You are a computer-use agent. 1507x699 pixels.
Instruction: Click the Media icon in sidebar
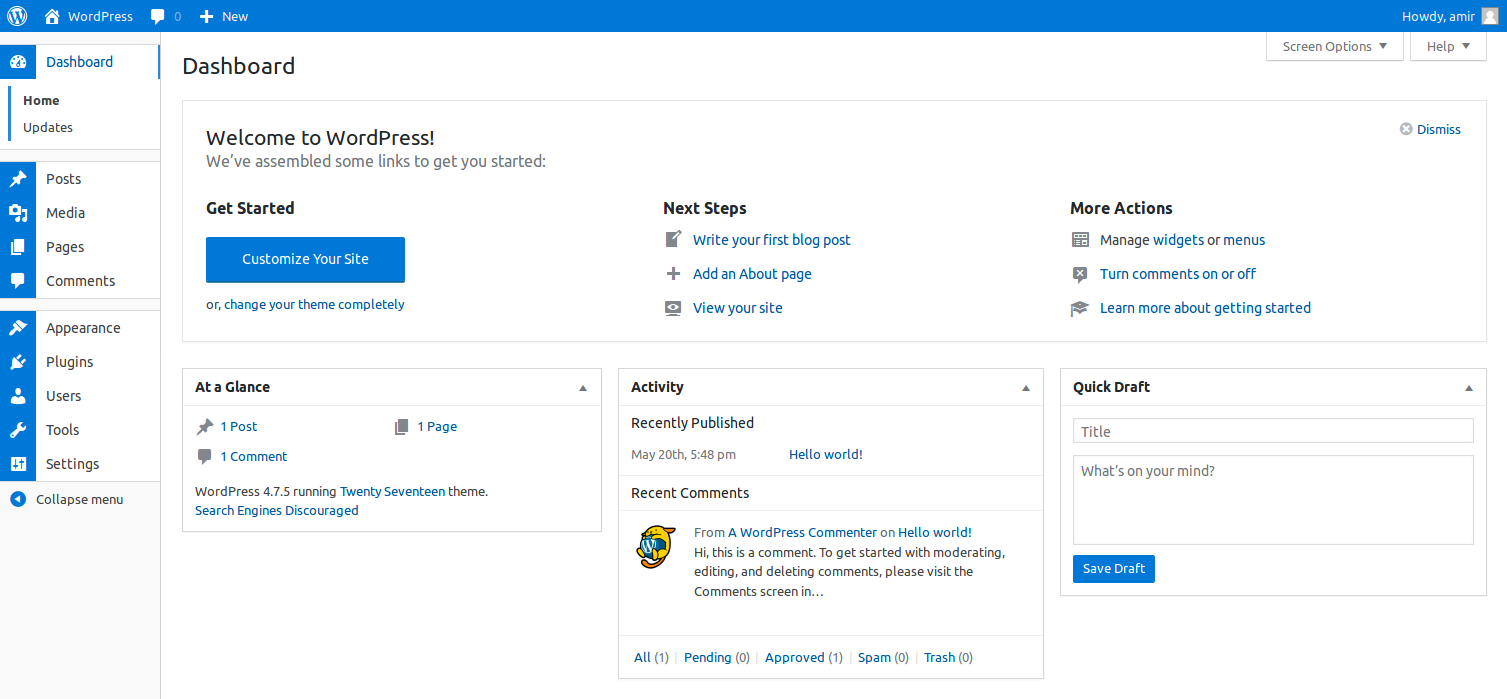coord(18,213)
